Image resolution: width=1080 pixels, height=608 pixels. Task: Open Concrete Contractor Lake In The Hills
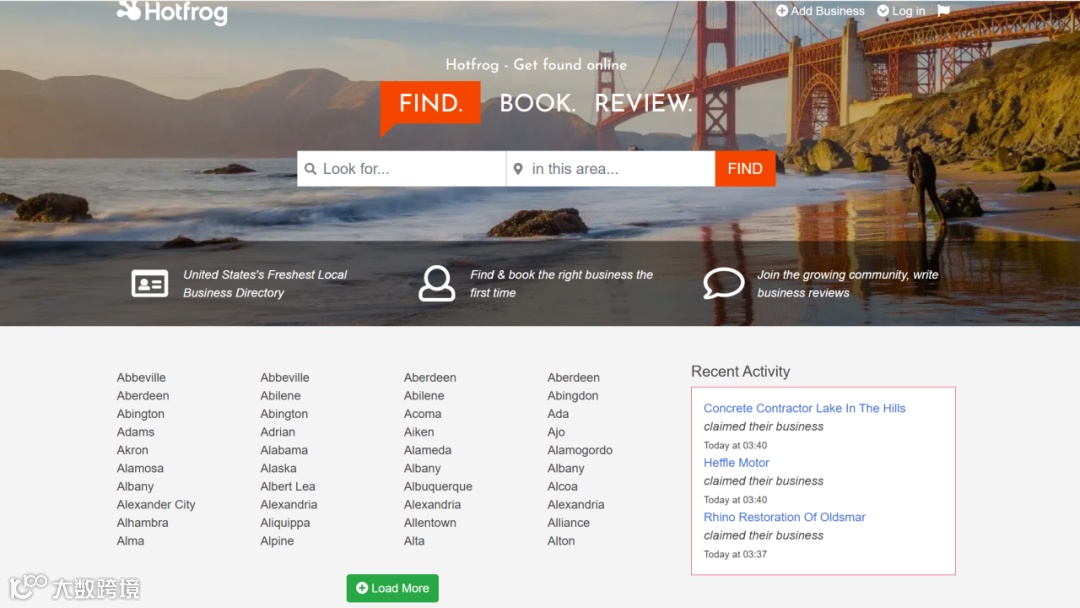tap(804, 408)
